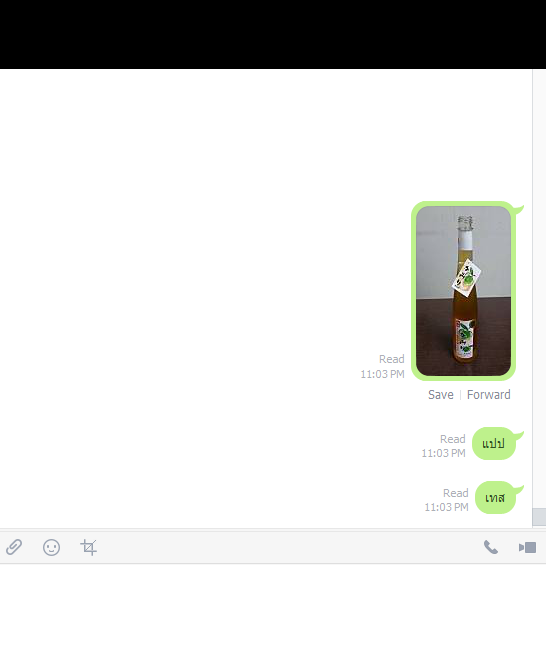Forward the bottle photo
546x645 pixels.
point(488,395)
